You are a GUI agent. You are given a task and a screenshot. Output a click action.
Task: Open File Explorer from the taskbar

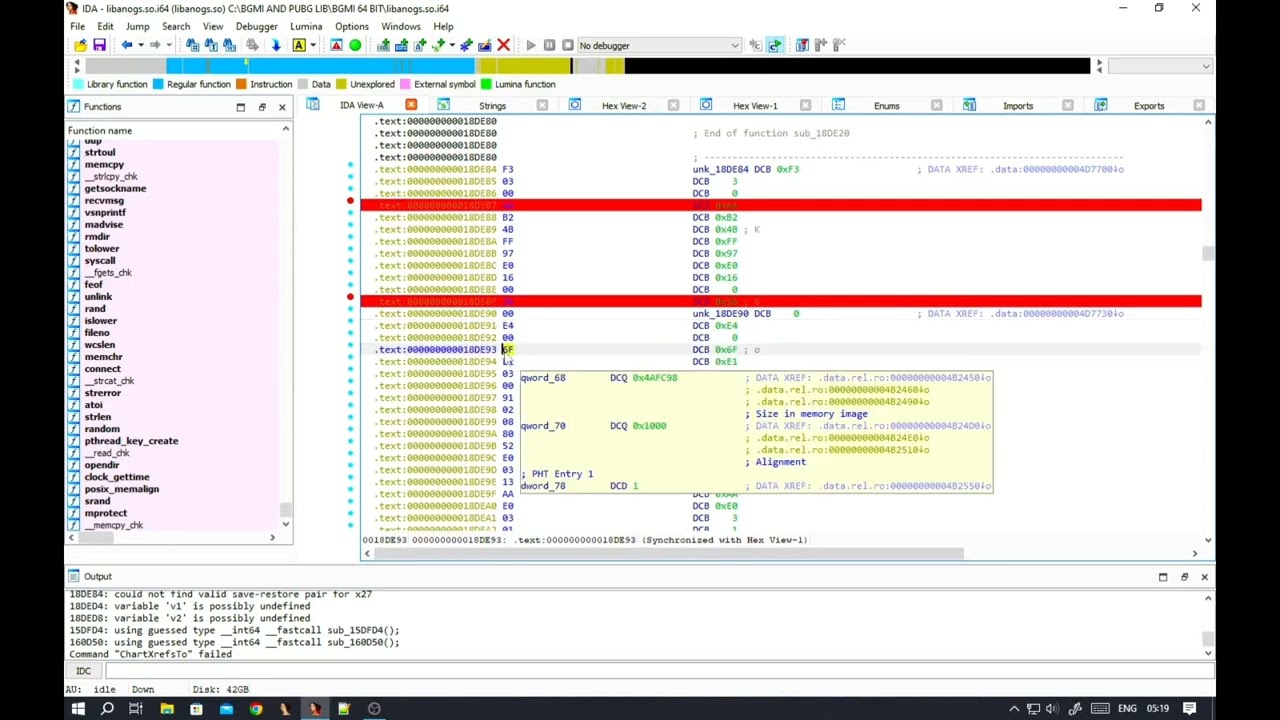(167, 709)
